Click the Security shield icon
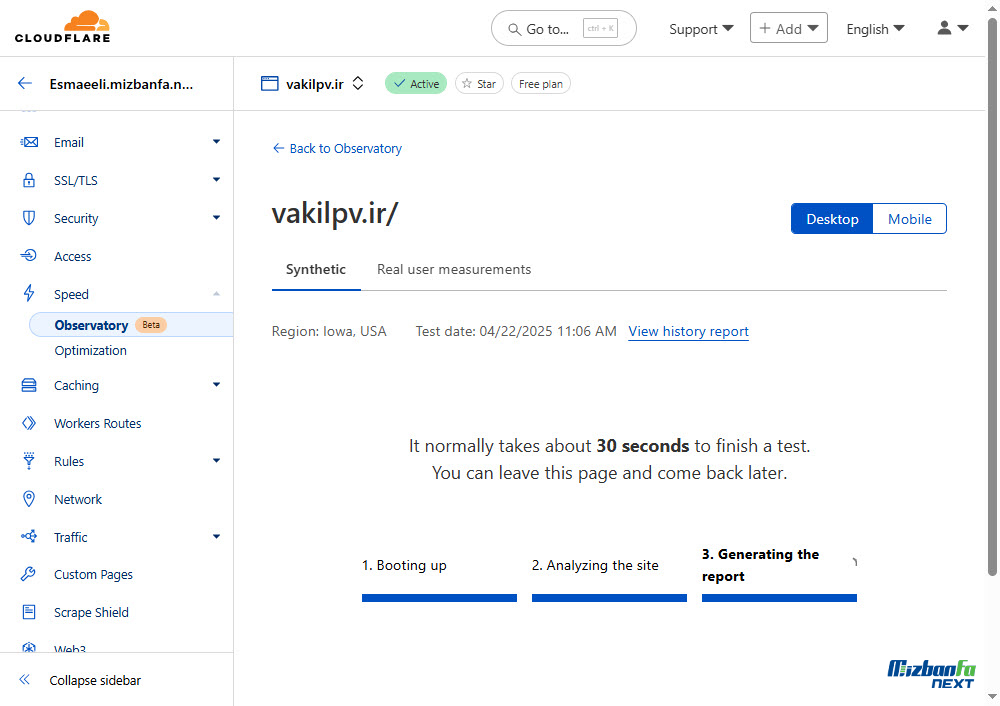 29,218
